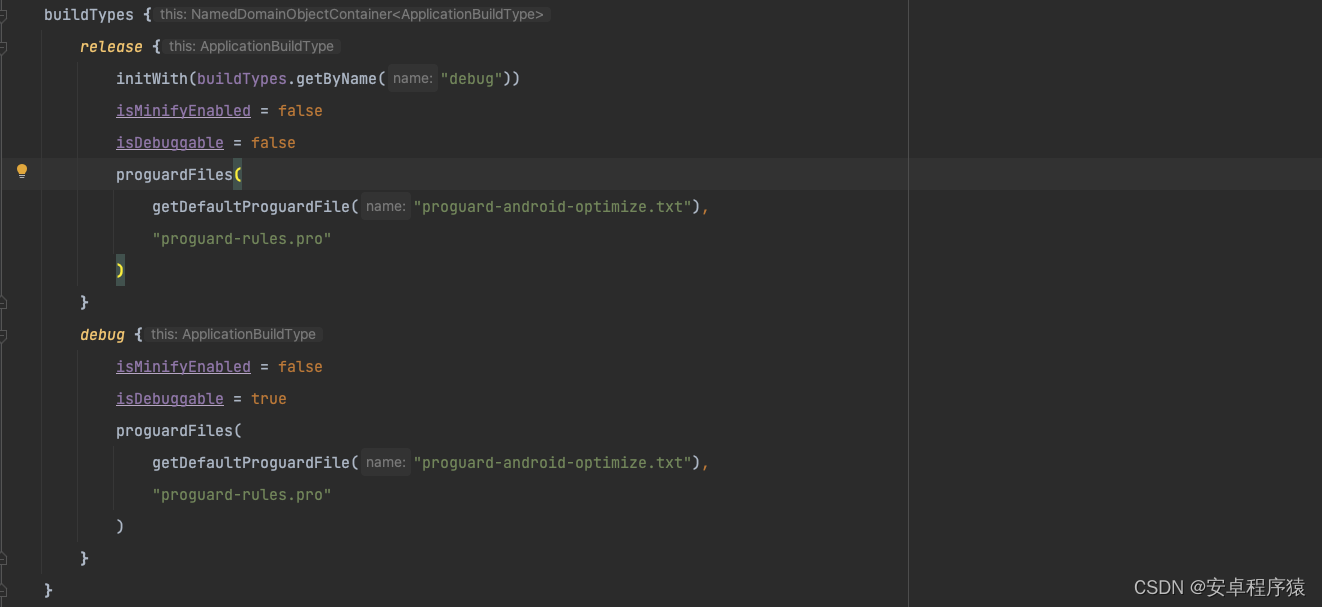This screenshot has height=607, width=1322.
Task: Collapse the debug block fold marker
Action: click(6, 334)
